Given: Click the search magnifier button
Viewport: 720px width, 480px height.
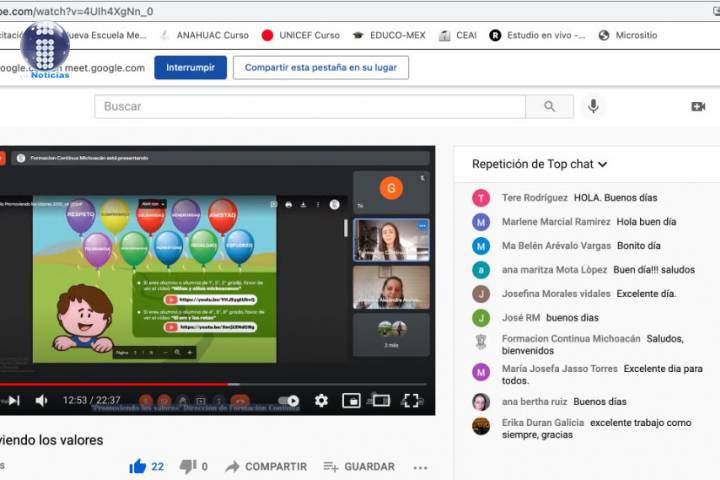Looking at the screenshot, I should [550, 107].
